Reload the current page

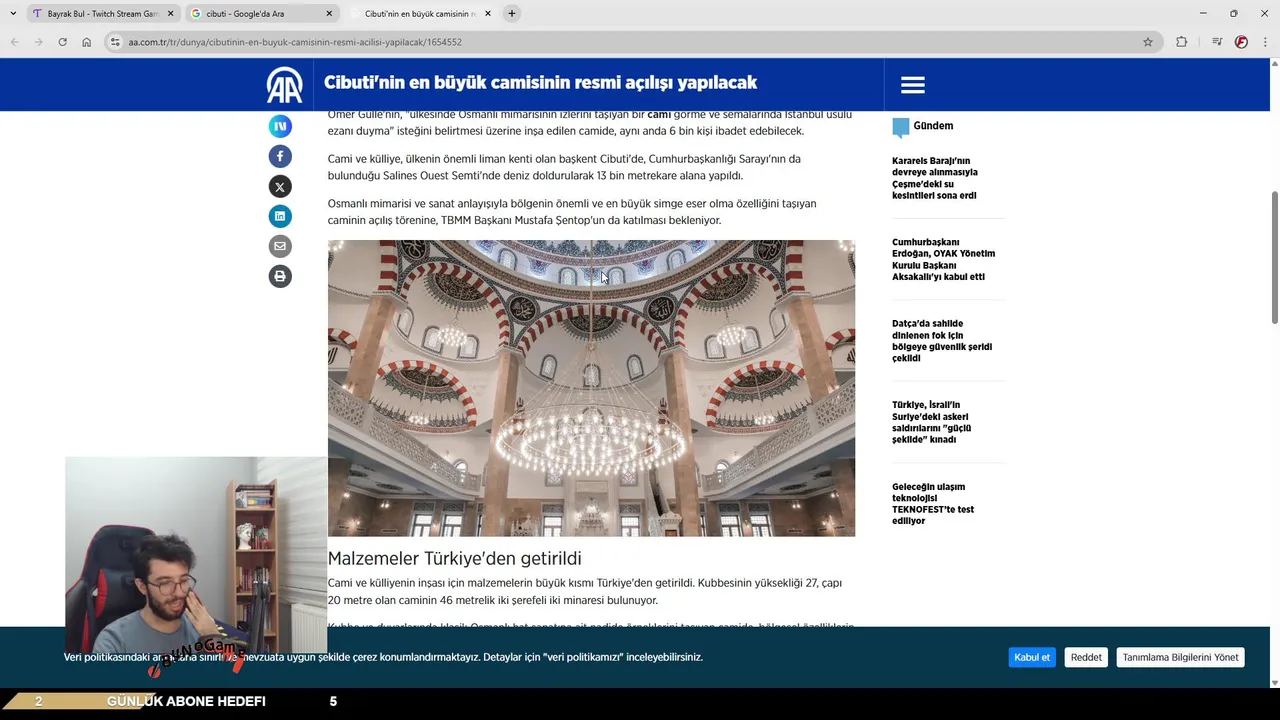(62, 42)
